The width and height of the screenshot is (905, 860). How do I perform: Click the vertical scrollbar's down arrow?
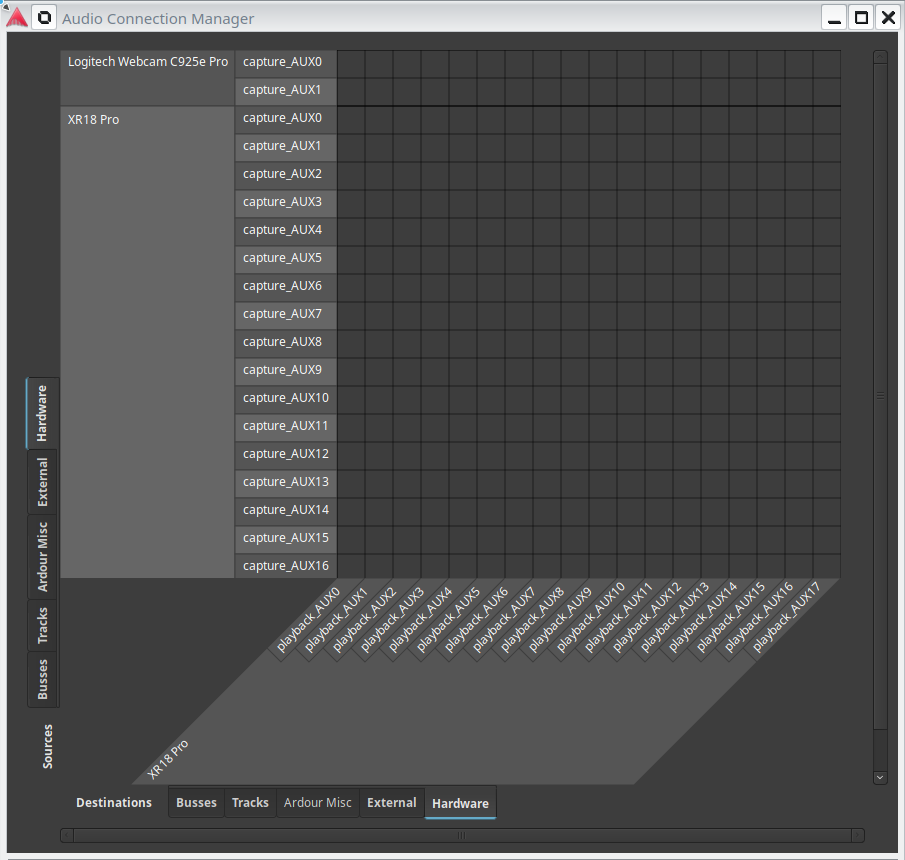(880, 777)
